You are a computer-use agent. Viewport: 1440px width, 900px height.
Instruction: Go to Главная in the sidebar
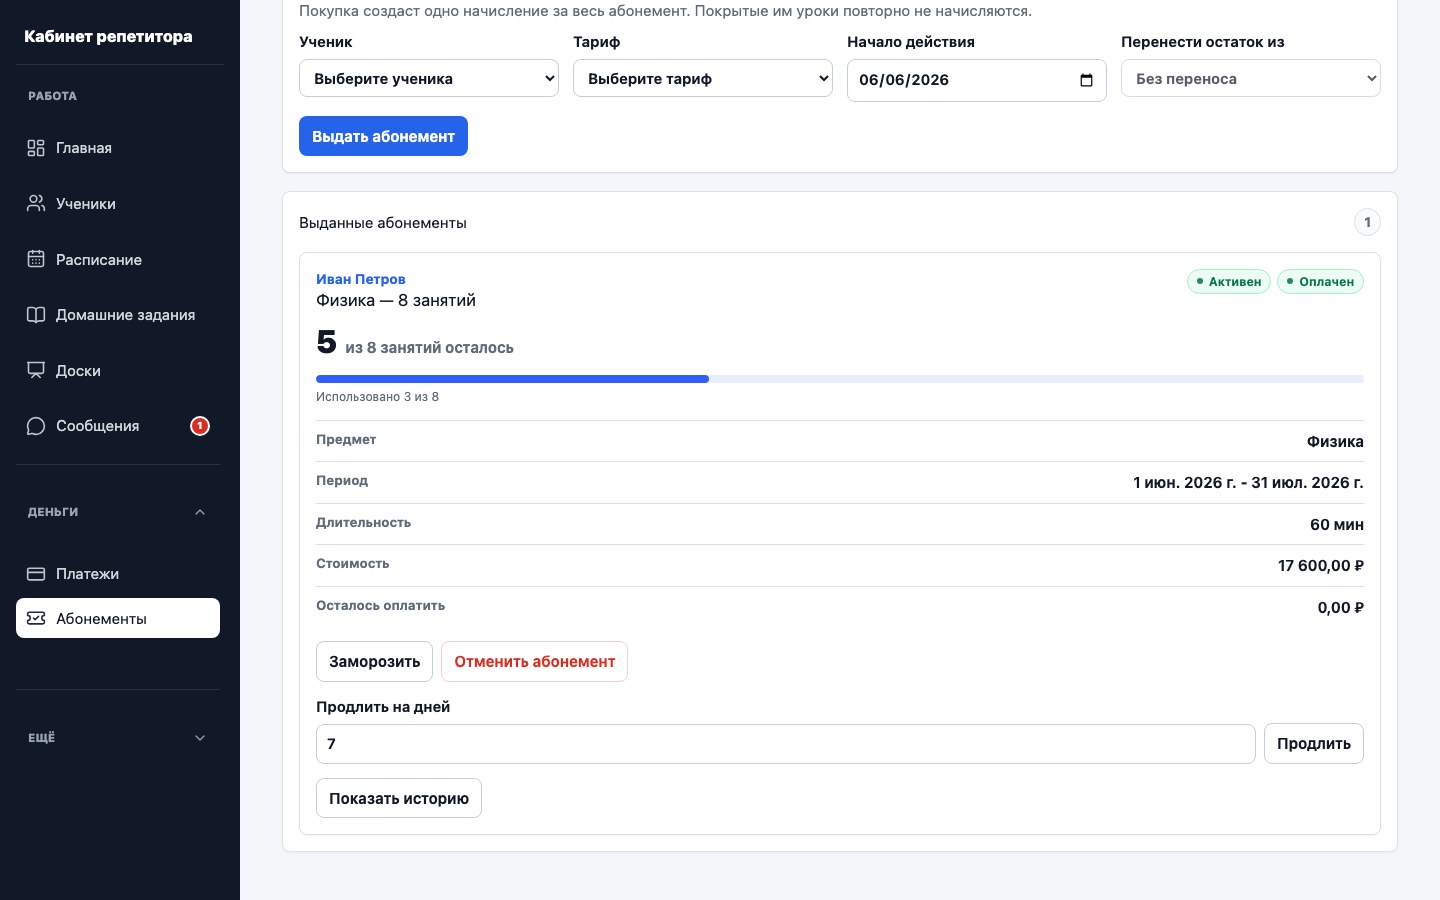(118, 148)
